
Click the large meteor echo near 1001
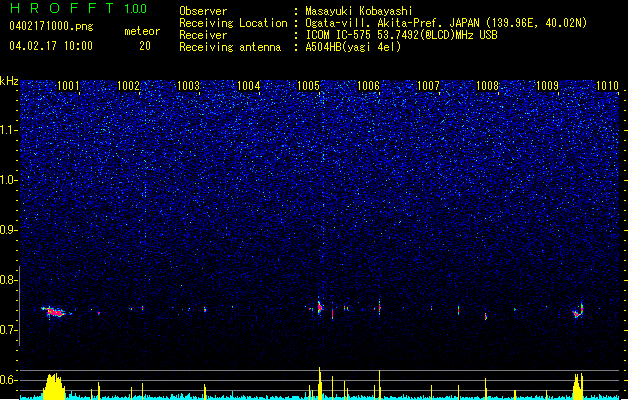[x=54, y=312]
